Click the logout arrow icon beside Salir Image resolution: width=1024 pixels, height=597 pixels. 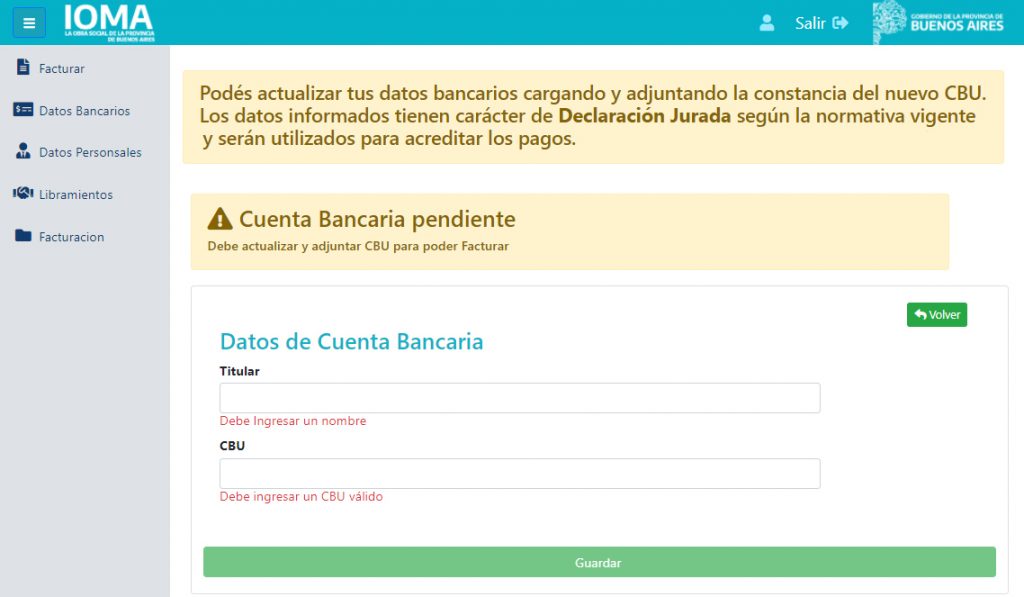click(840, 23)
